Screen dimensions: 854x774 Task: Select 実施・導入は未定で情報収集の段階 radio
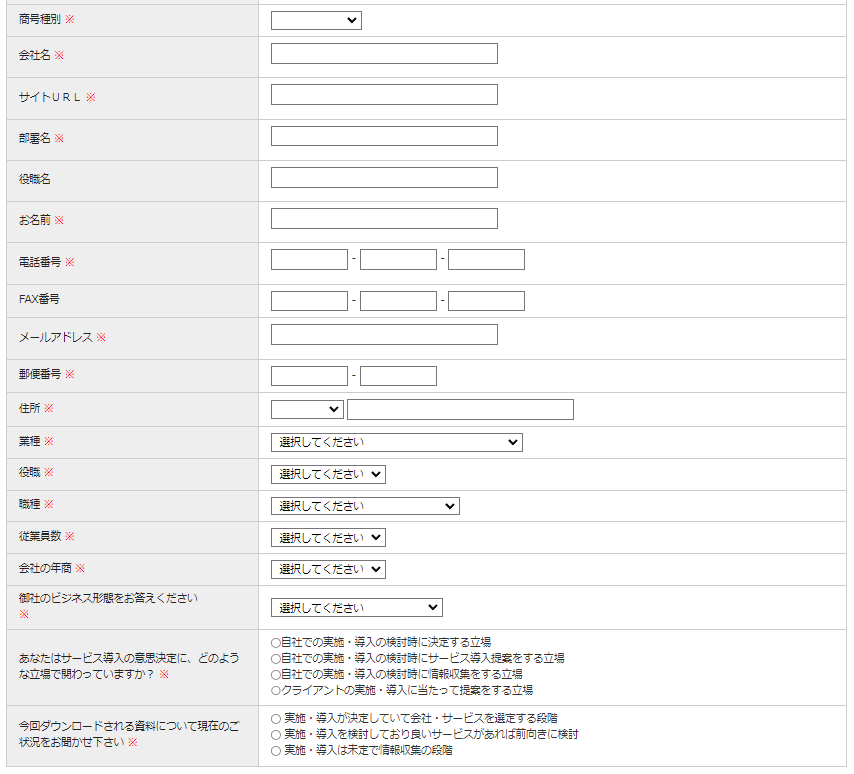click(276, 750)
